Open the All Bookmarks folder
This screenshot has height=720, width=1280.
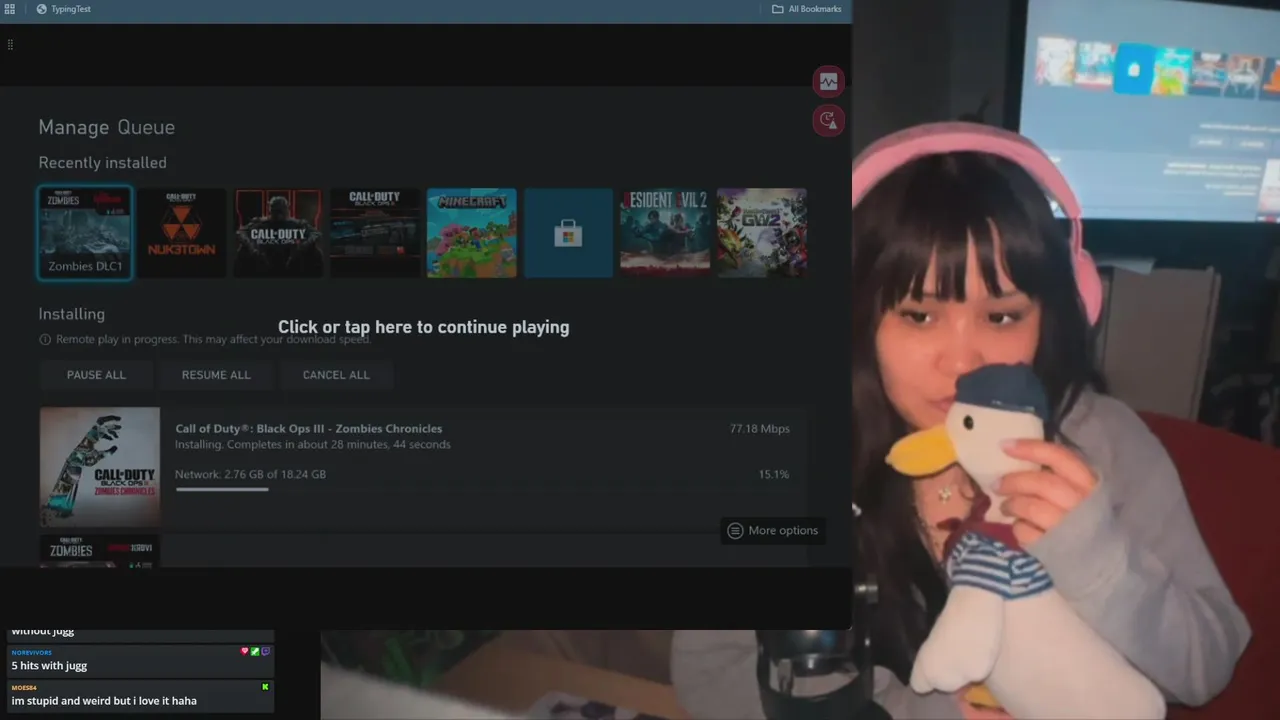(x=806, y=9)
